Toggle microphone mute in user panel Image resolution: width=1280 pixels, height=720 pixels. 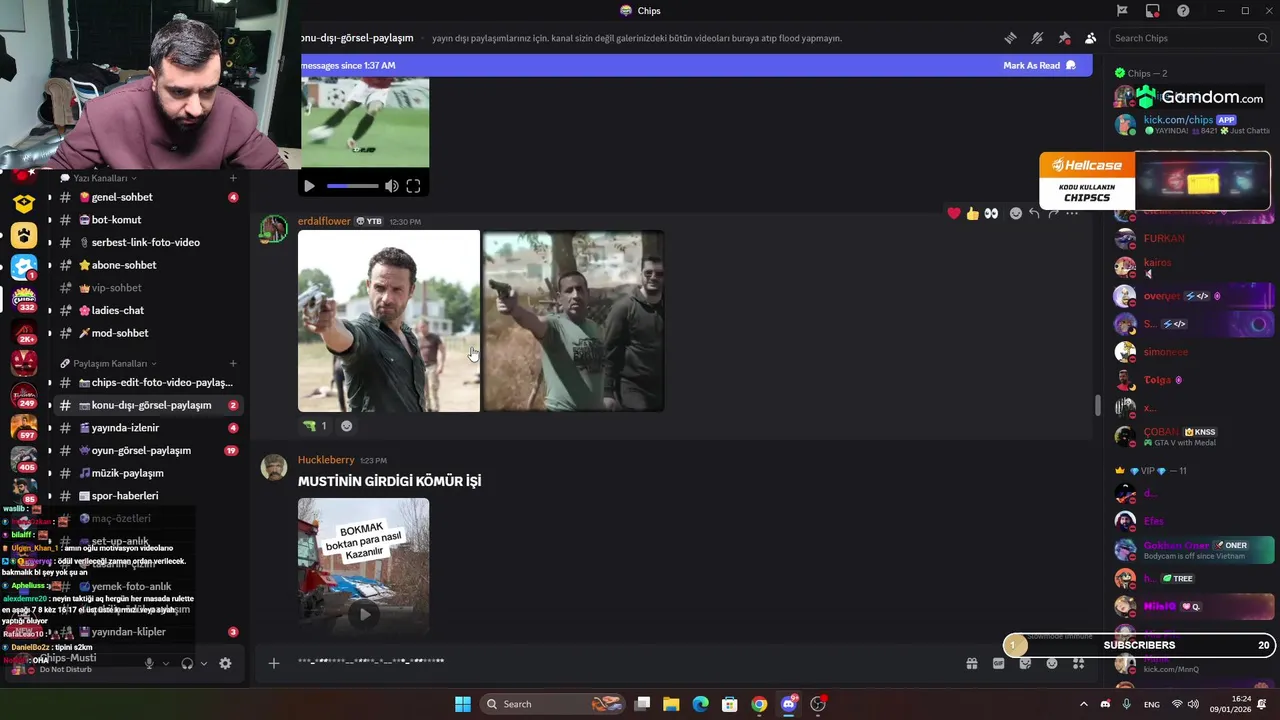coord(149,663)
